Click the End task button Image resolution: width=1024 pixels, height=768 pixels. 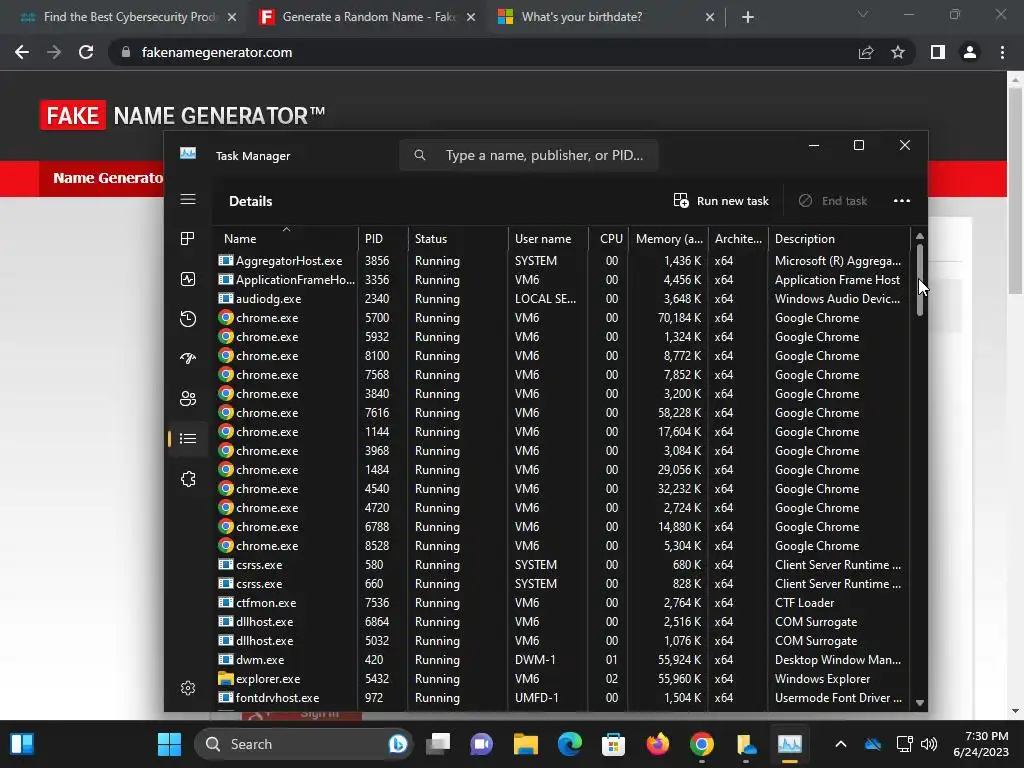pyautogui.click(x=833, y=200)
